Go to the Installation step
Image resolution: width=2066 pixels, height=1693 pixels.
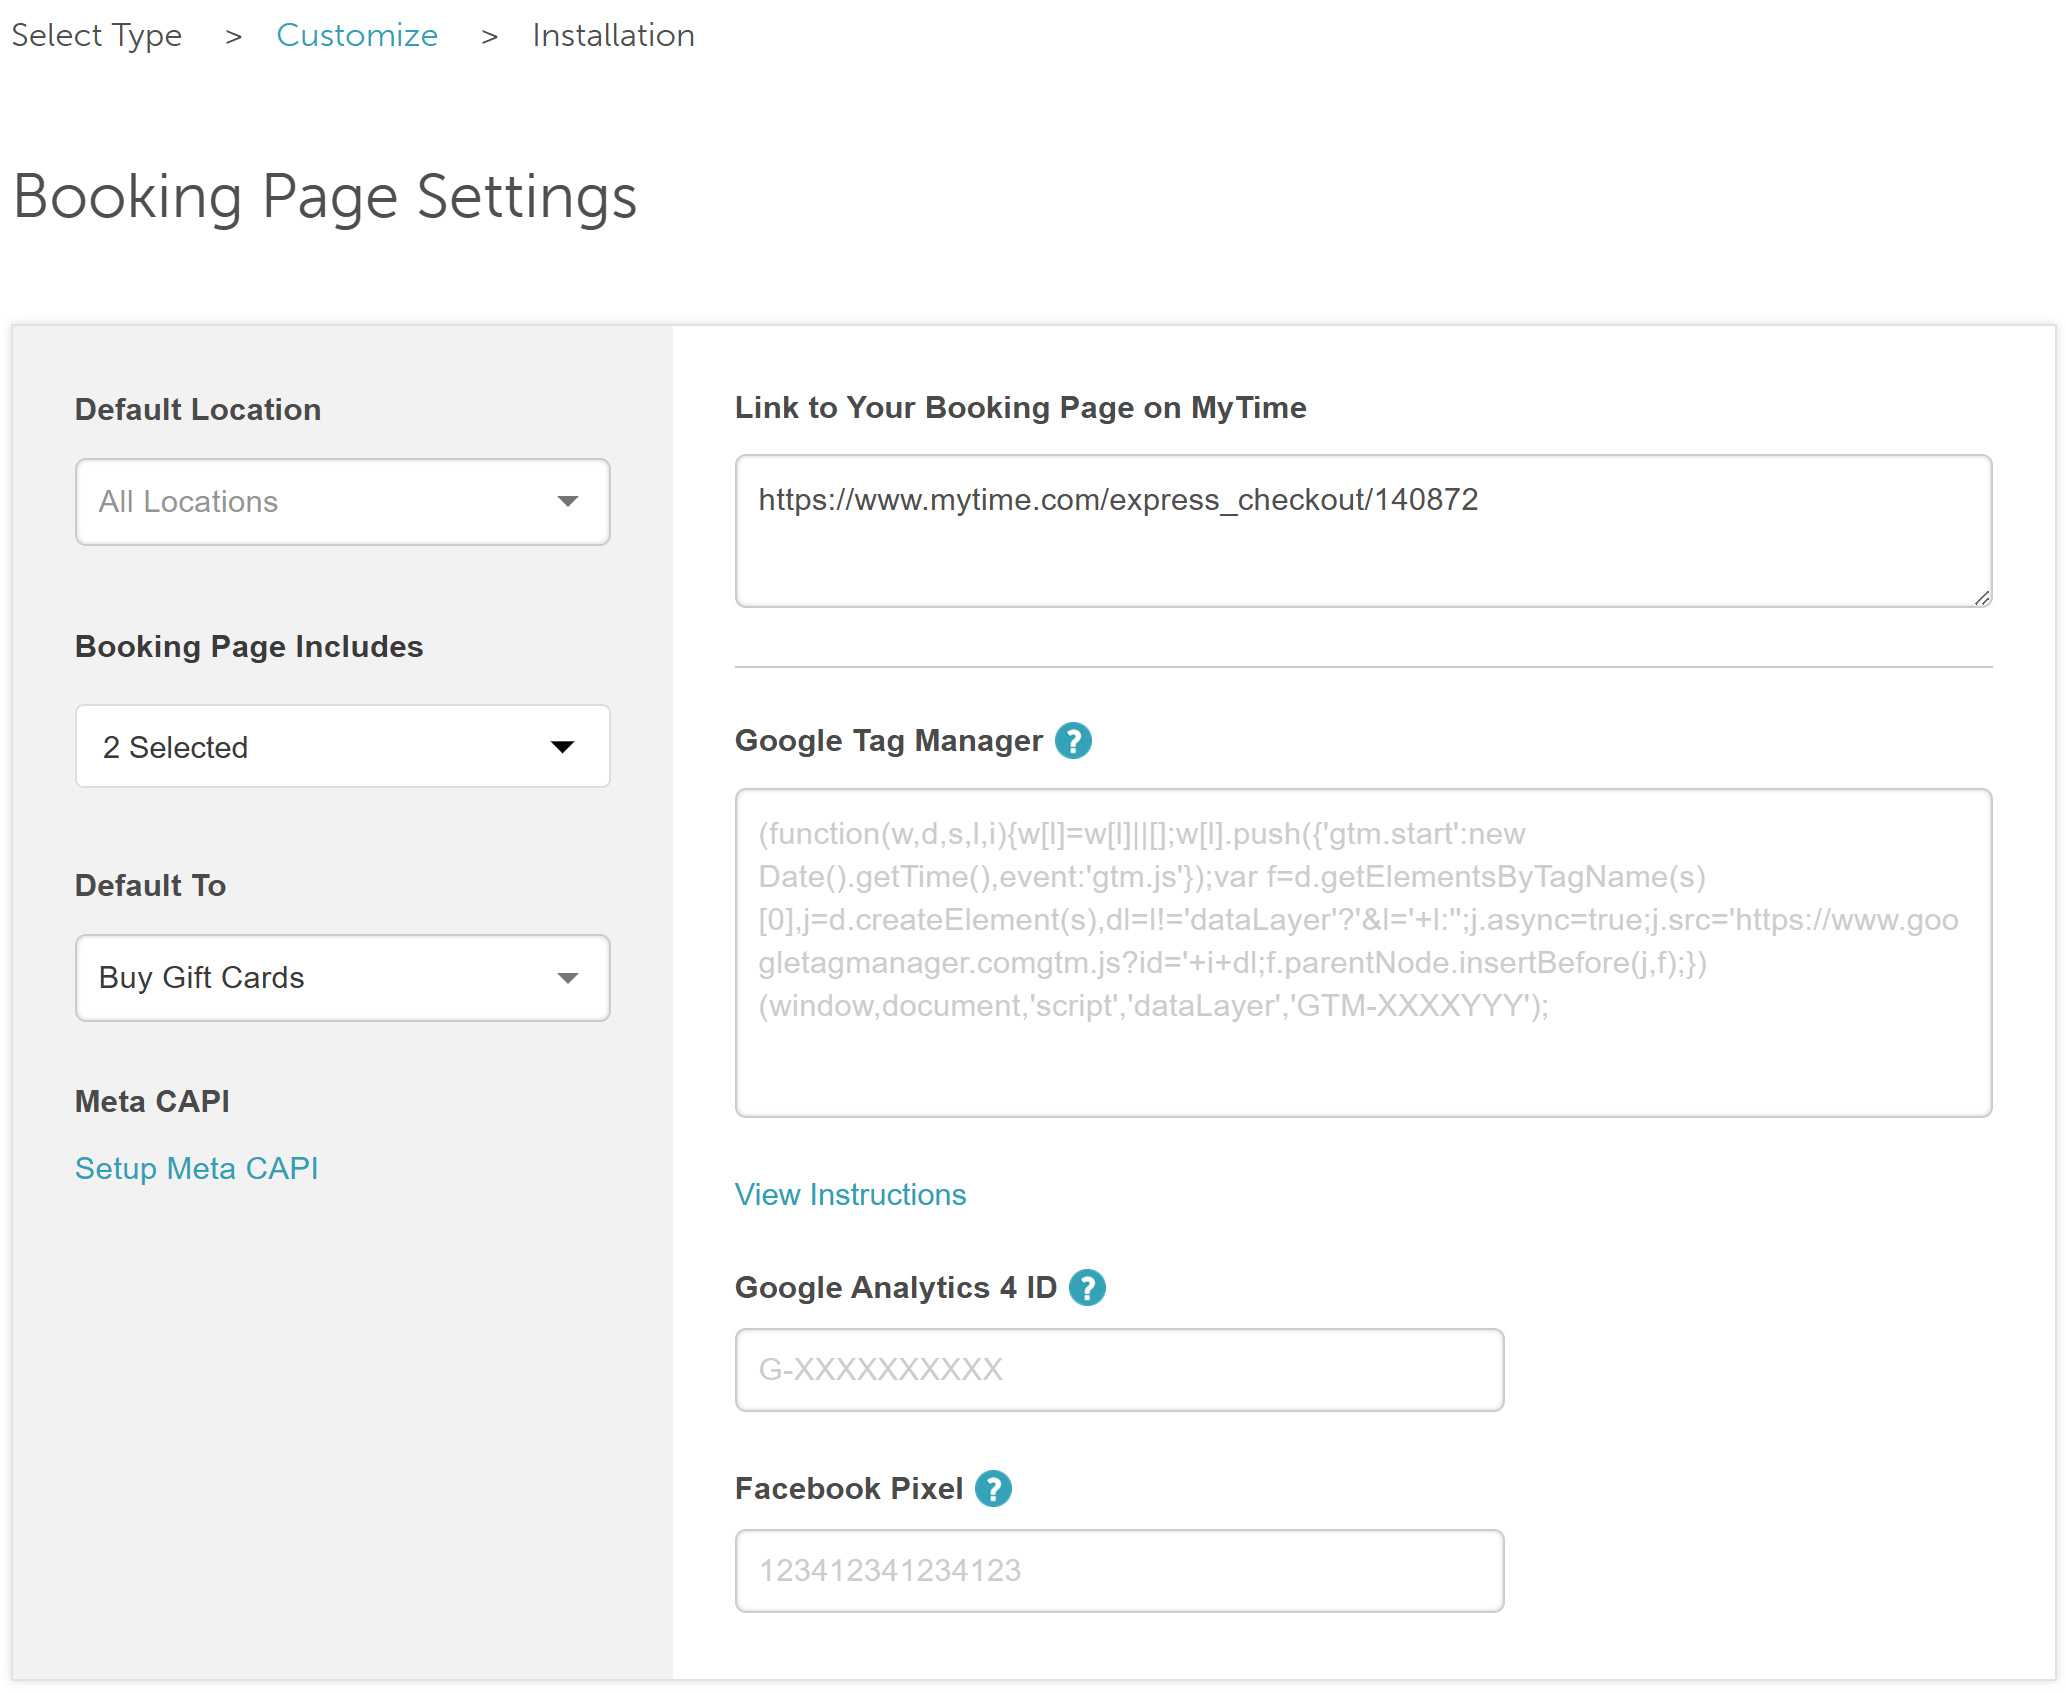point(613,36)
